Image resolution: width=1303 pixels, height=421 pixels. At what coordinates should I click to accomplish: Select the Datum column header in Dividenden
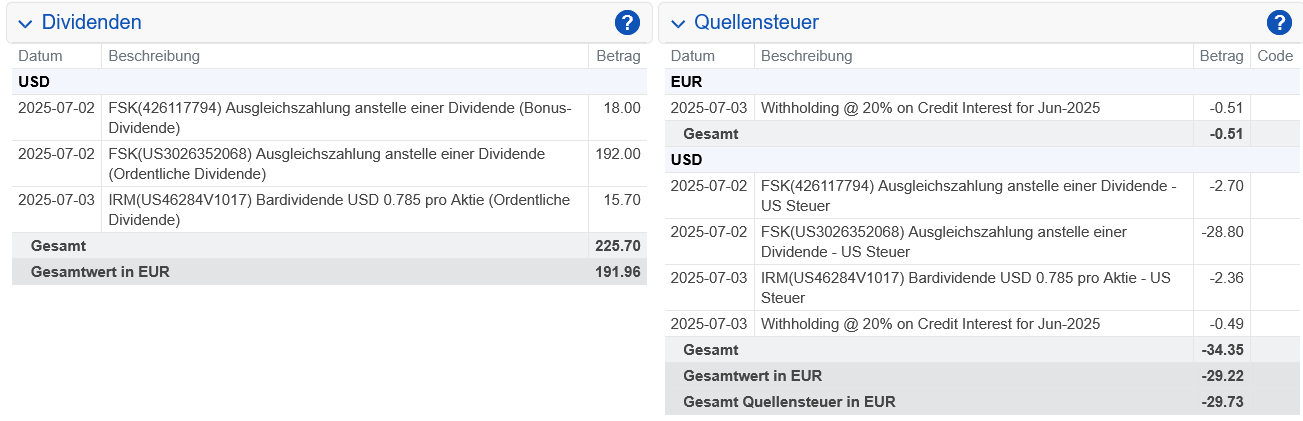pyautogui.click(x=40, y=56)
